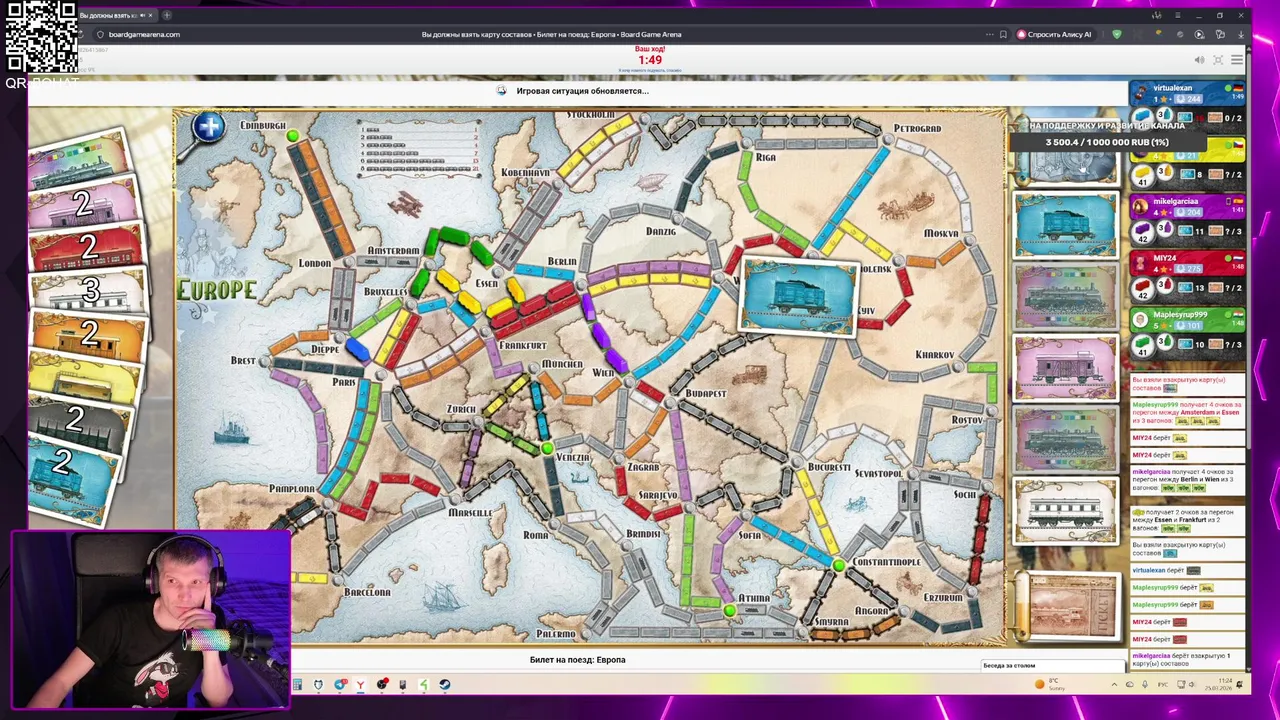
Task: Bookmark this page icon
Action: point(1003,34)
